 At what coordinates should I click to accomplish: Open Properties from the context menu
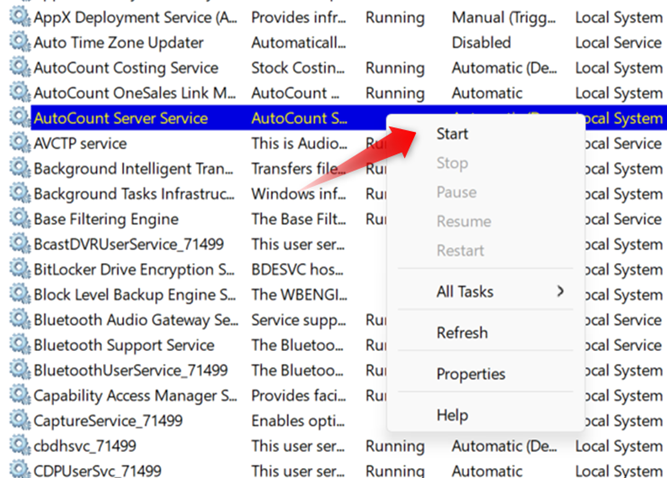click(x=471, y=374)
